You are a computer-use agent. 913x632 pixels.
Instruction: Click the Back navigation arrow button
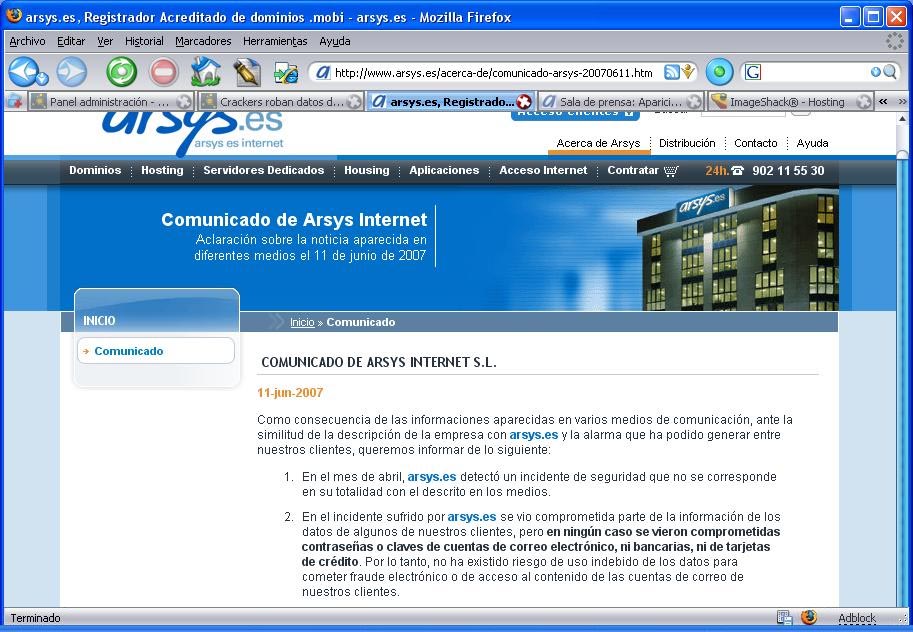pos(23,72)
